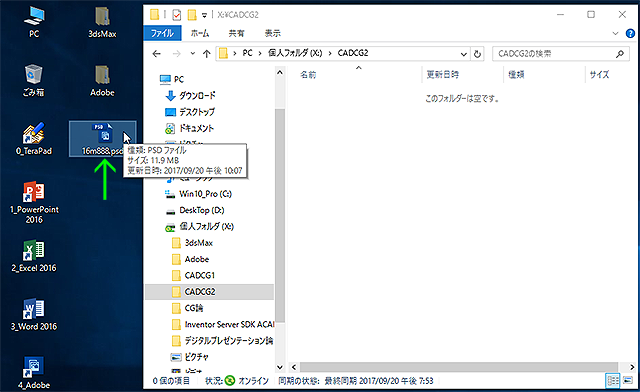Click navigation pane scroll down arrow

point(280,367)
